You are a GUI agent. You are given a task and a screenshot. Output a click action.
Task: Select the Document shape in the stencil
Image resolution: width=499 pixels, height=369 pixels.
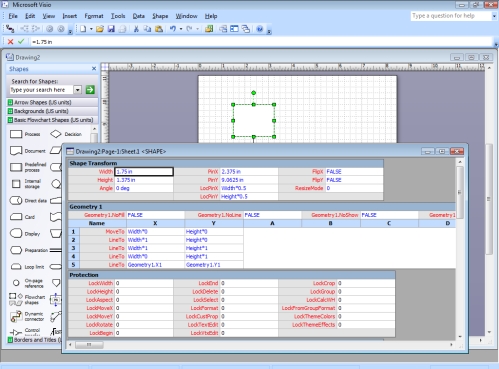click(x=27, y=151)
